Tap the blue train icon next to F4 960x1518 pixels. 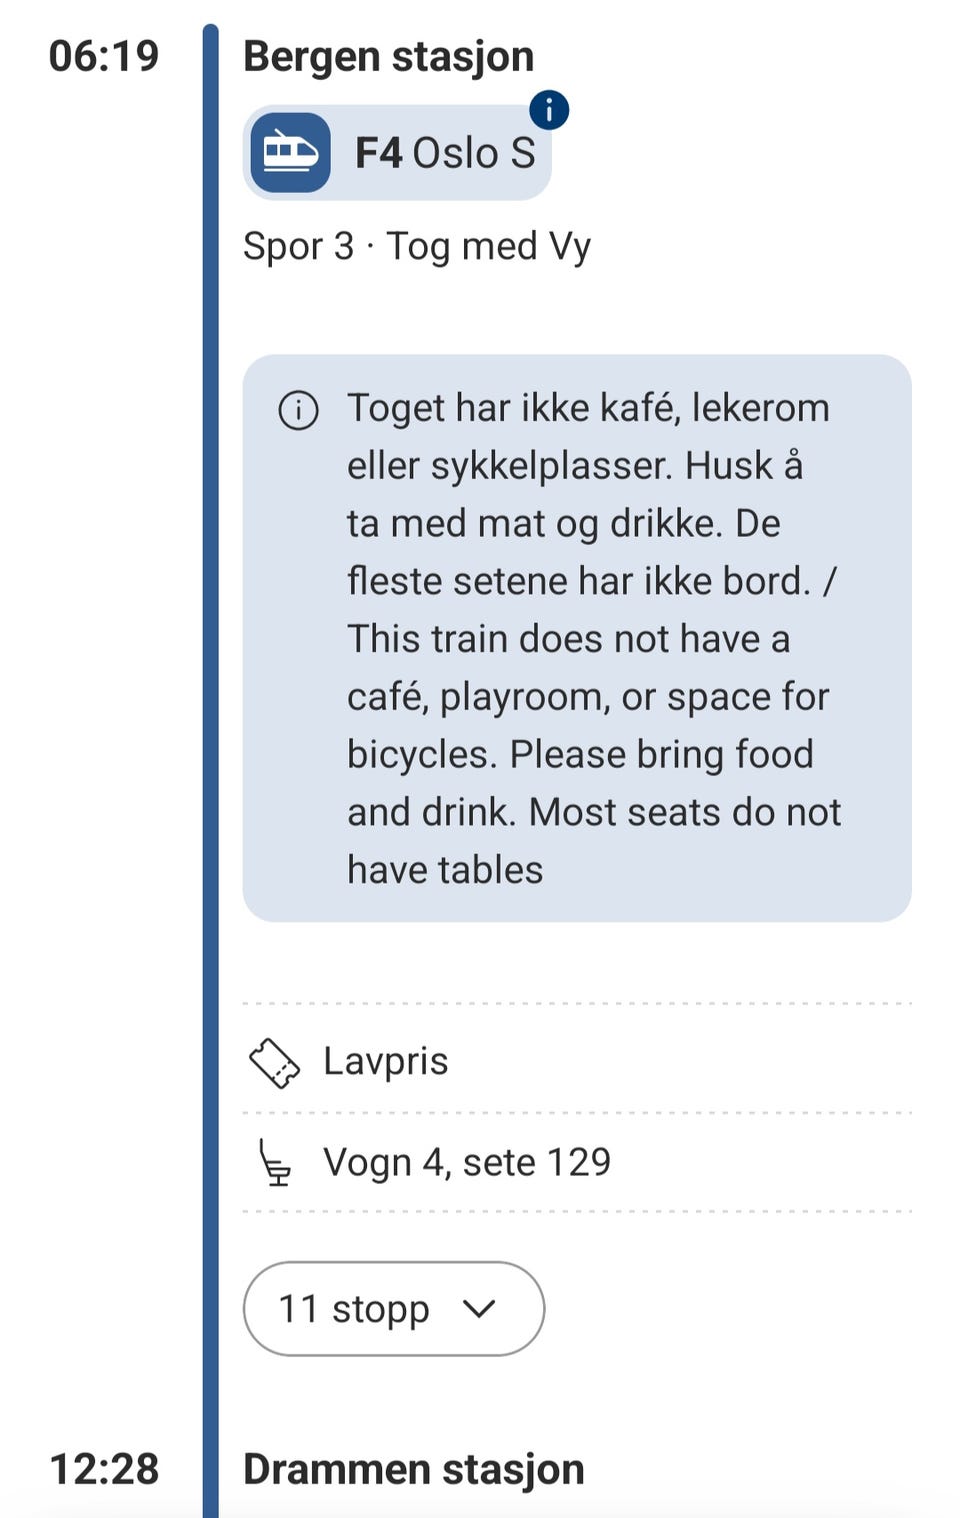coord(290,153)
